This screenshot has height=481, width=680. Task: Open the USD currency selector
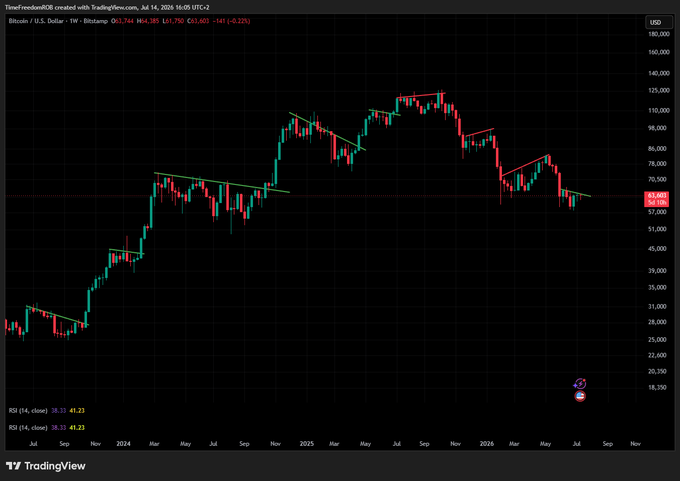[x=658, y=22]
